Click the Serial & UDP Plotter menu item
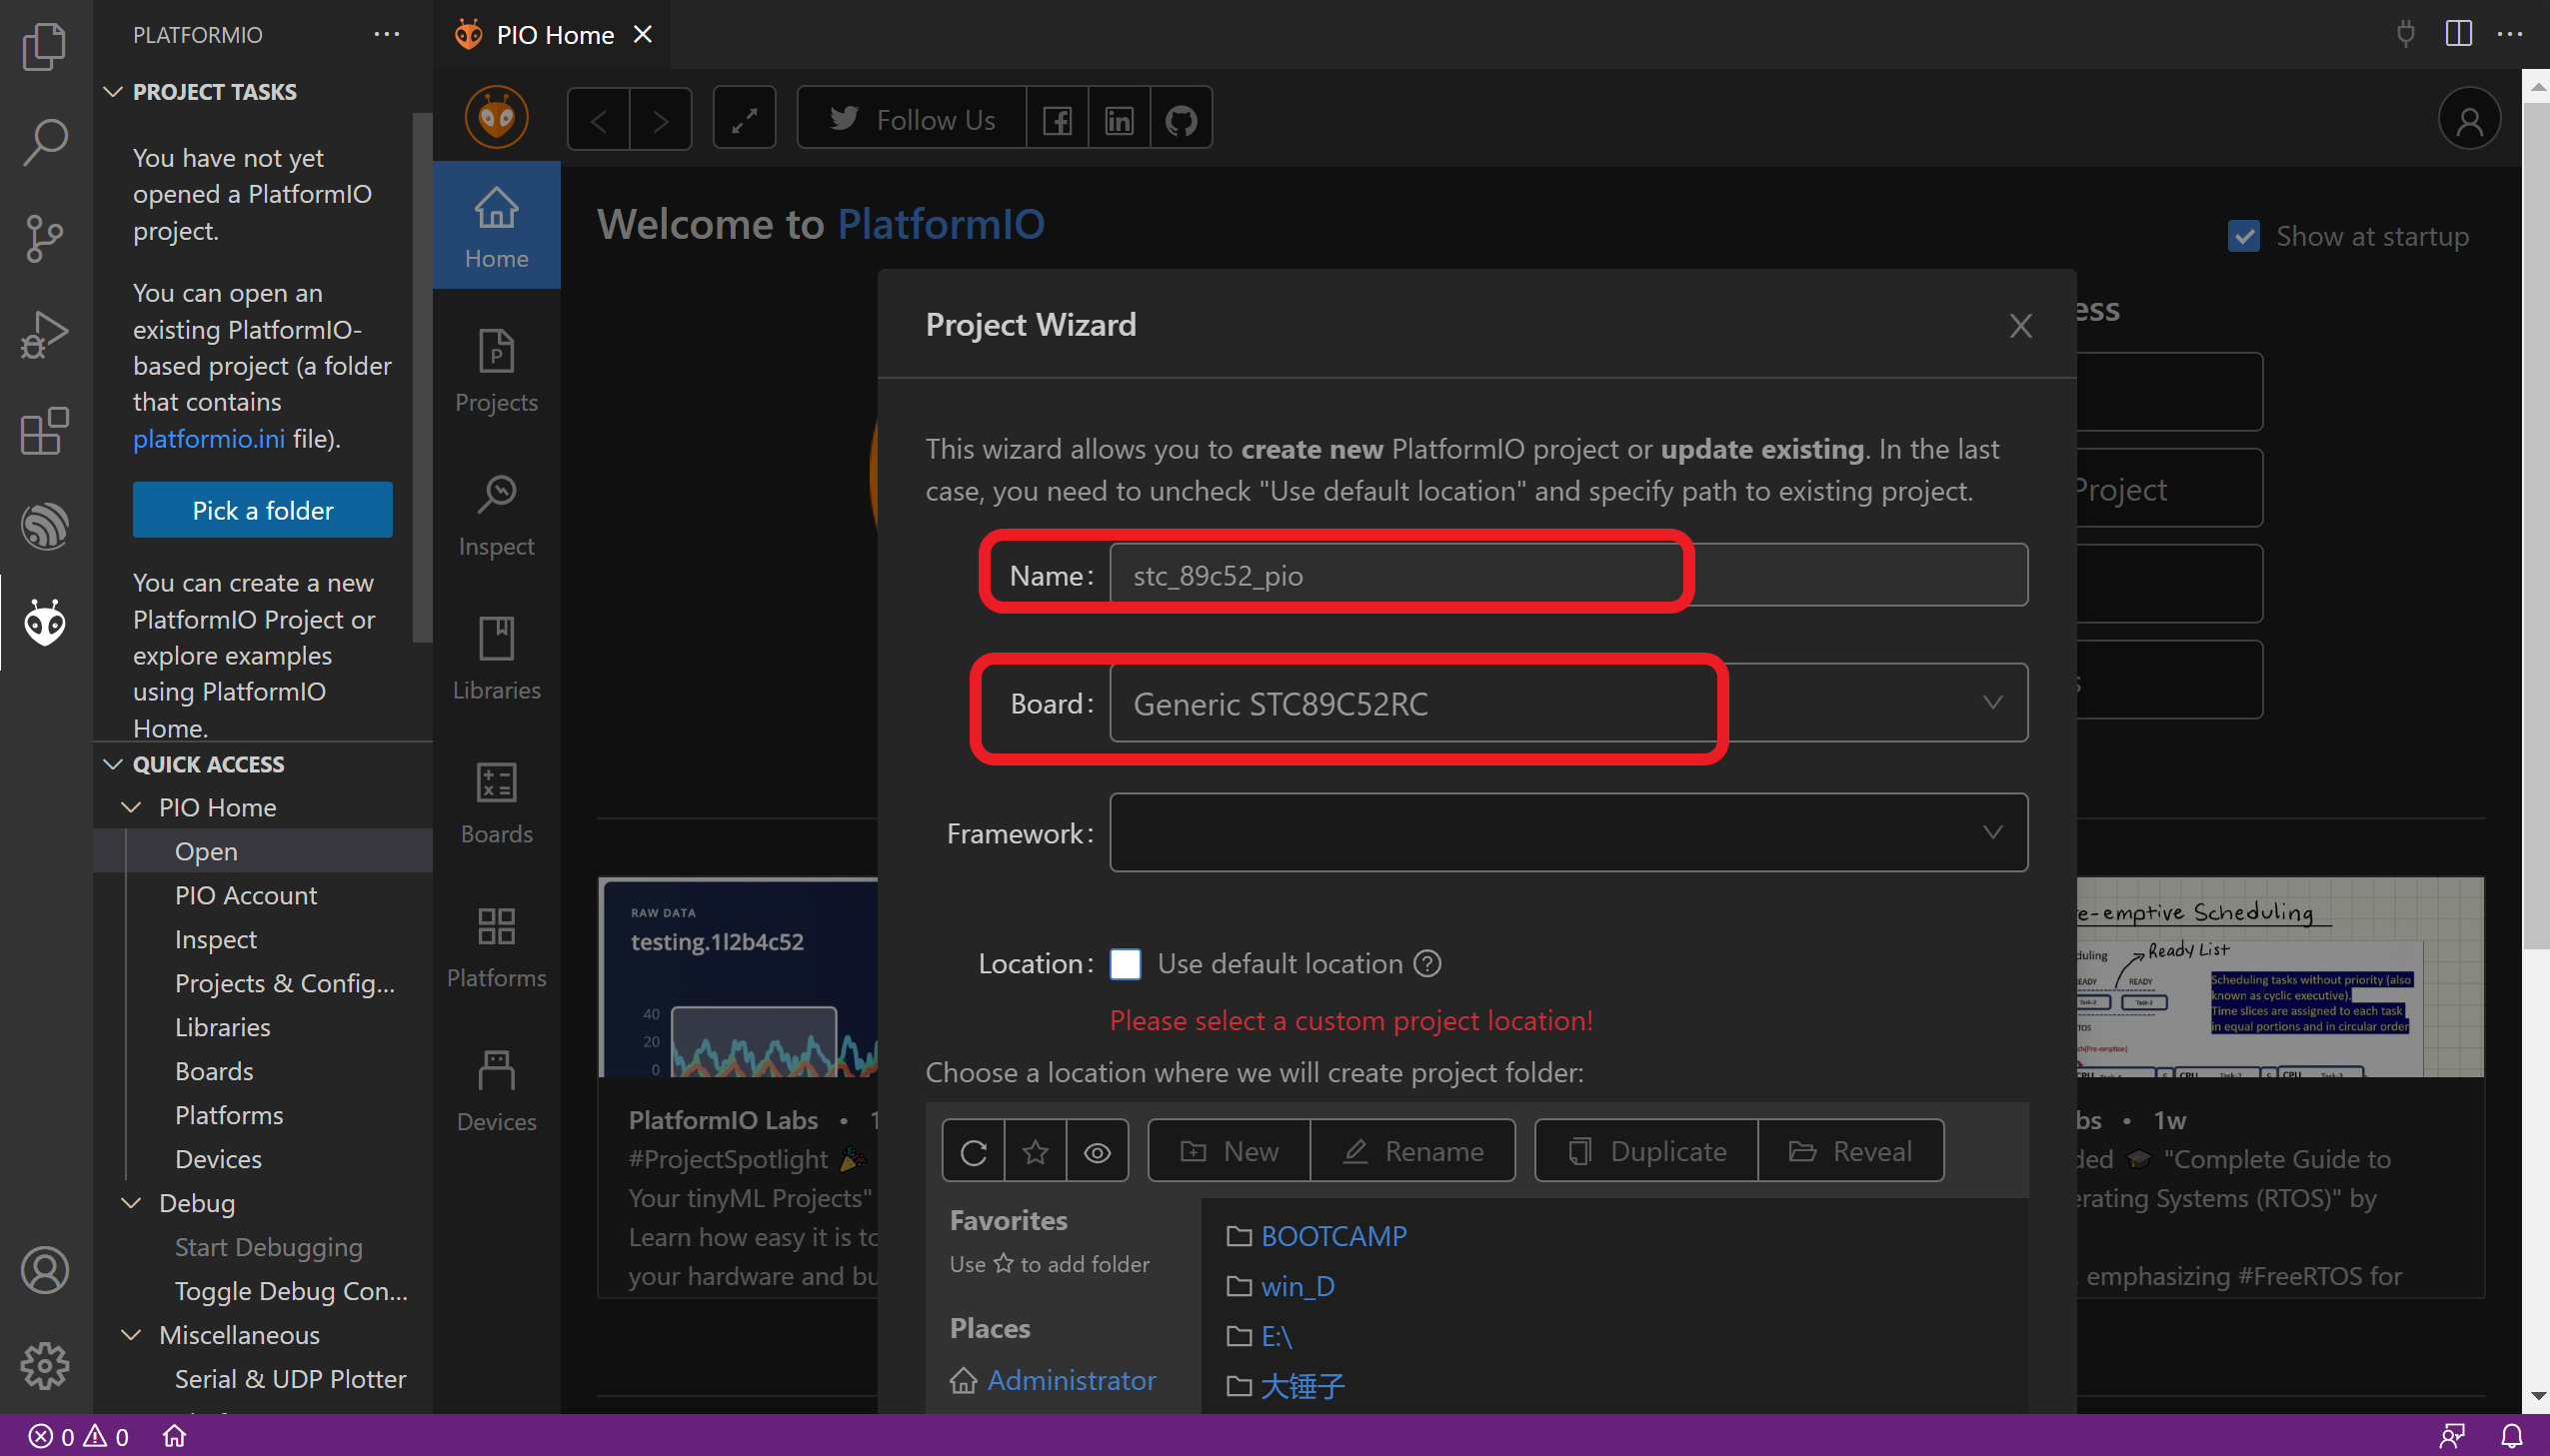 point(289,1377)
